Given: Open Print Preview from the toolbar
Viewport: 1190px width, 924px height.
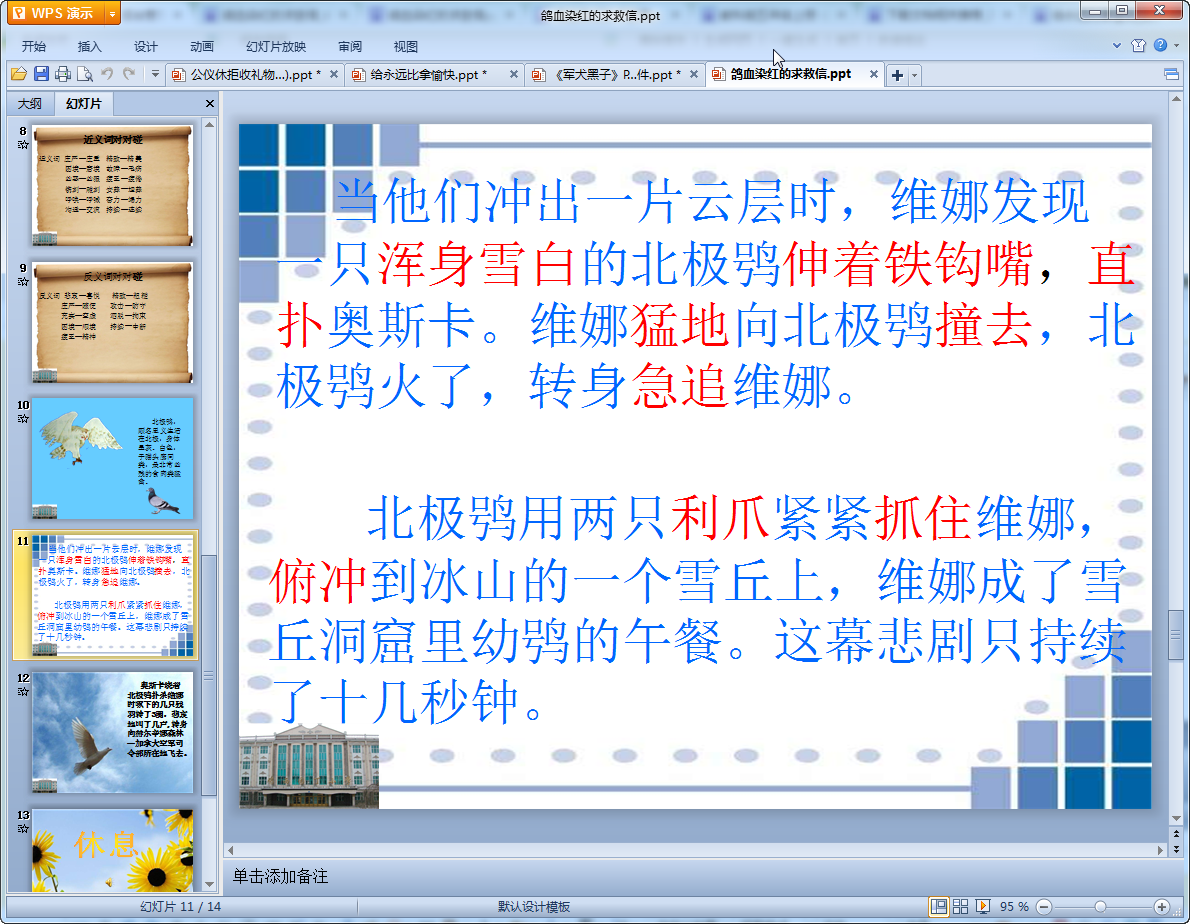Looking at the screenshot, I should (85, 74).
